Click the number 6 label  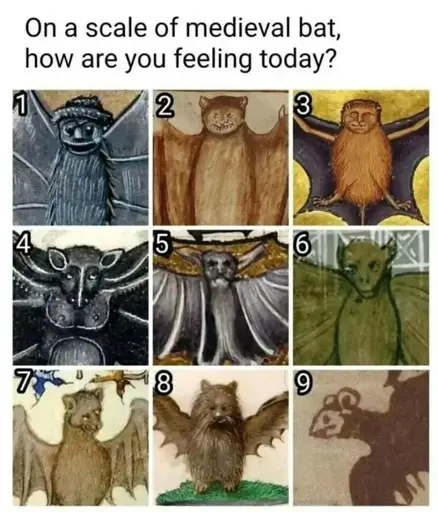(x=304, y=247)
